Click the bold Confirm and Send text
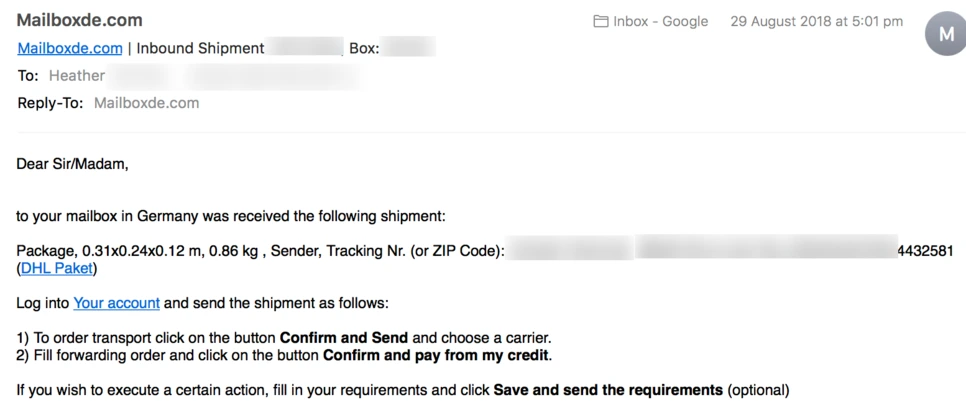The height and width of the screenshot is (405, 966). pos(344,338)
